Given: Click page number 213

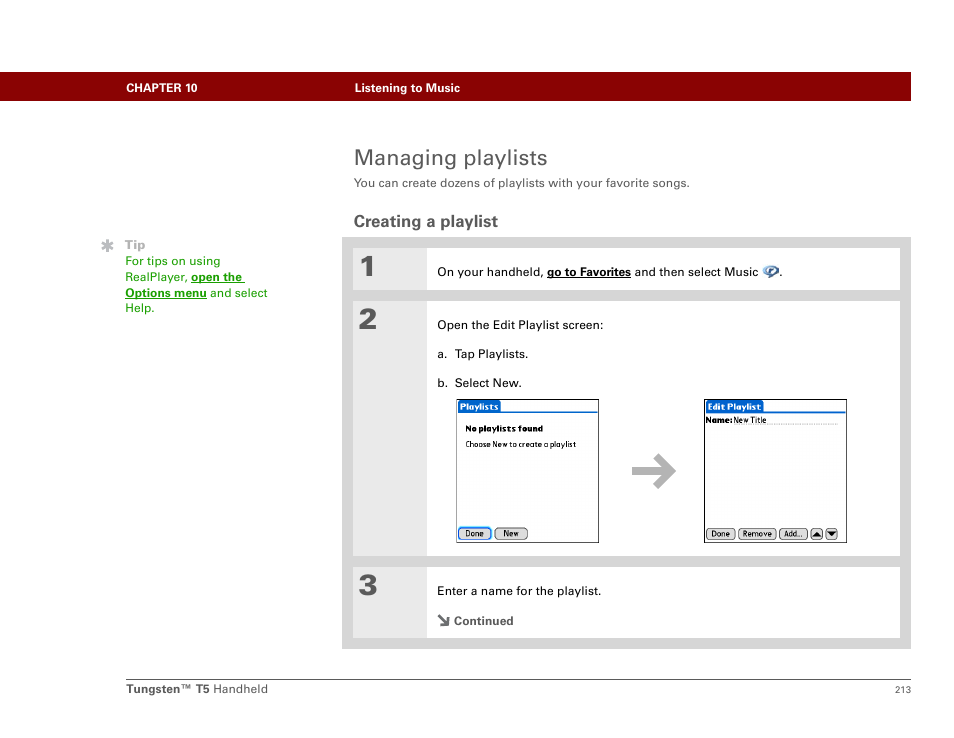Looking at the screenshot, I should (903, 689).
